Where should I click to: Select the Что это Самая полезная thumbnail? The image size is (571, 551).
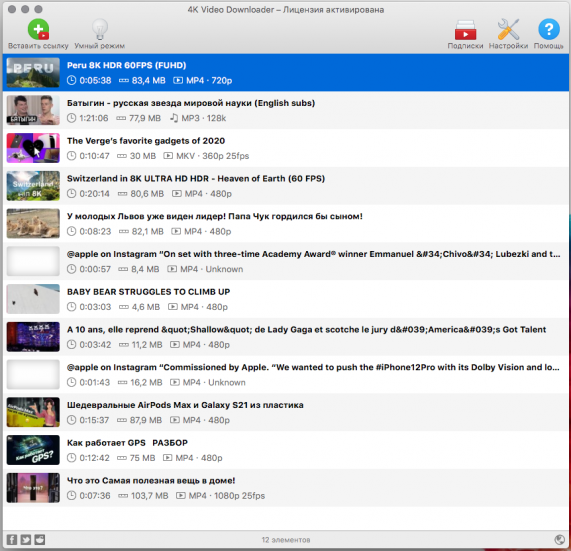coord(33,488)
